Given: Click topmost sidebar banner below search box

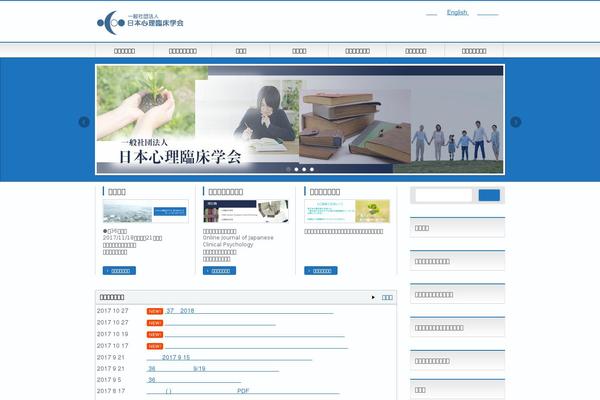Looking at the screenshot, I should click(x=457, y=228).
